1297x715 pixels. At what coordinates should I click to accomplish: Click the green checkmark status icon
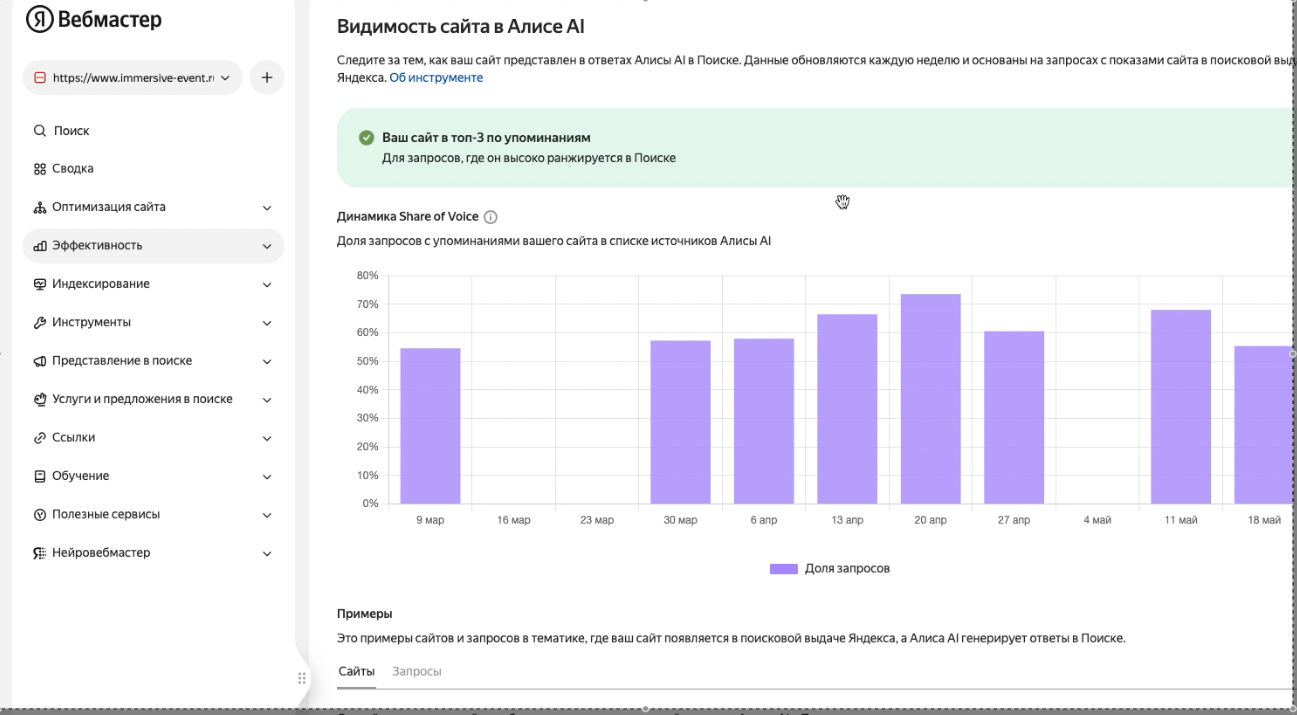pyautogui.click(x=366, y=138)
